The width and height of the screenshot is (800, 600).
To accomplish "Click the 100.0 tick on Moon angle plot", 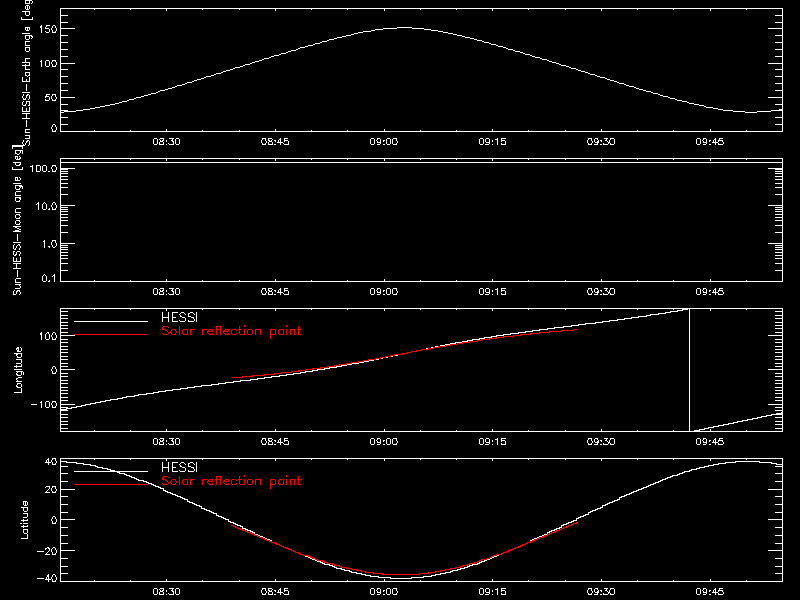I will (43, 168).
